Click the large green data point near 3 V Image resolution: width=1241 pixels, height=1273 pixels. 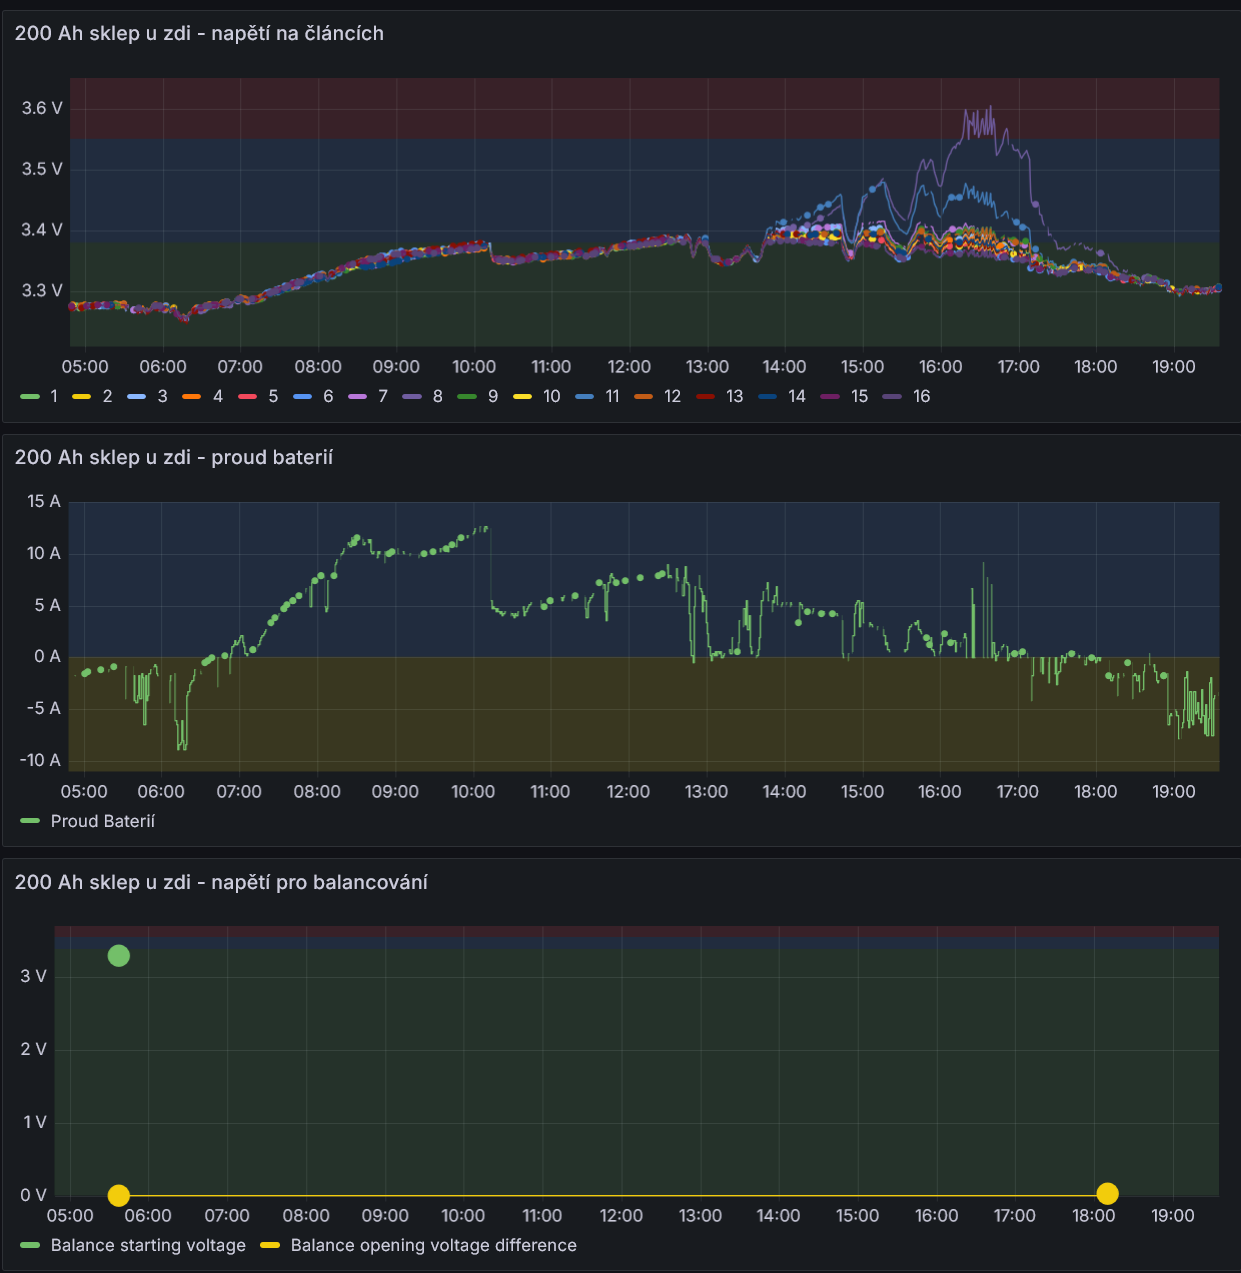tap(118, 956)
